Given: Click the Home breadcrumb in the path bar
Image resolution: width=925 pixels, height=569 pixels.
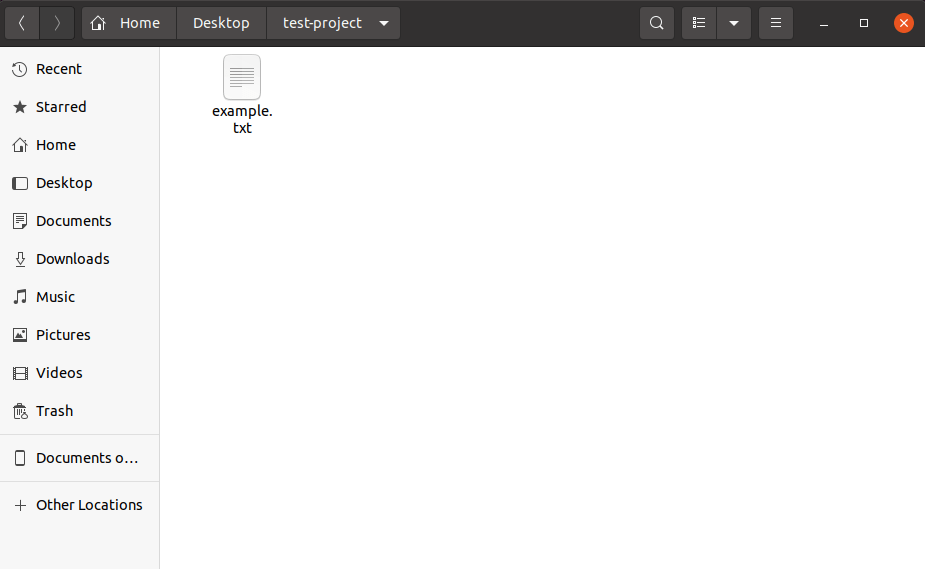Looking at the screenshot, I should pos(129,23).
